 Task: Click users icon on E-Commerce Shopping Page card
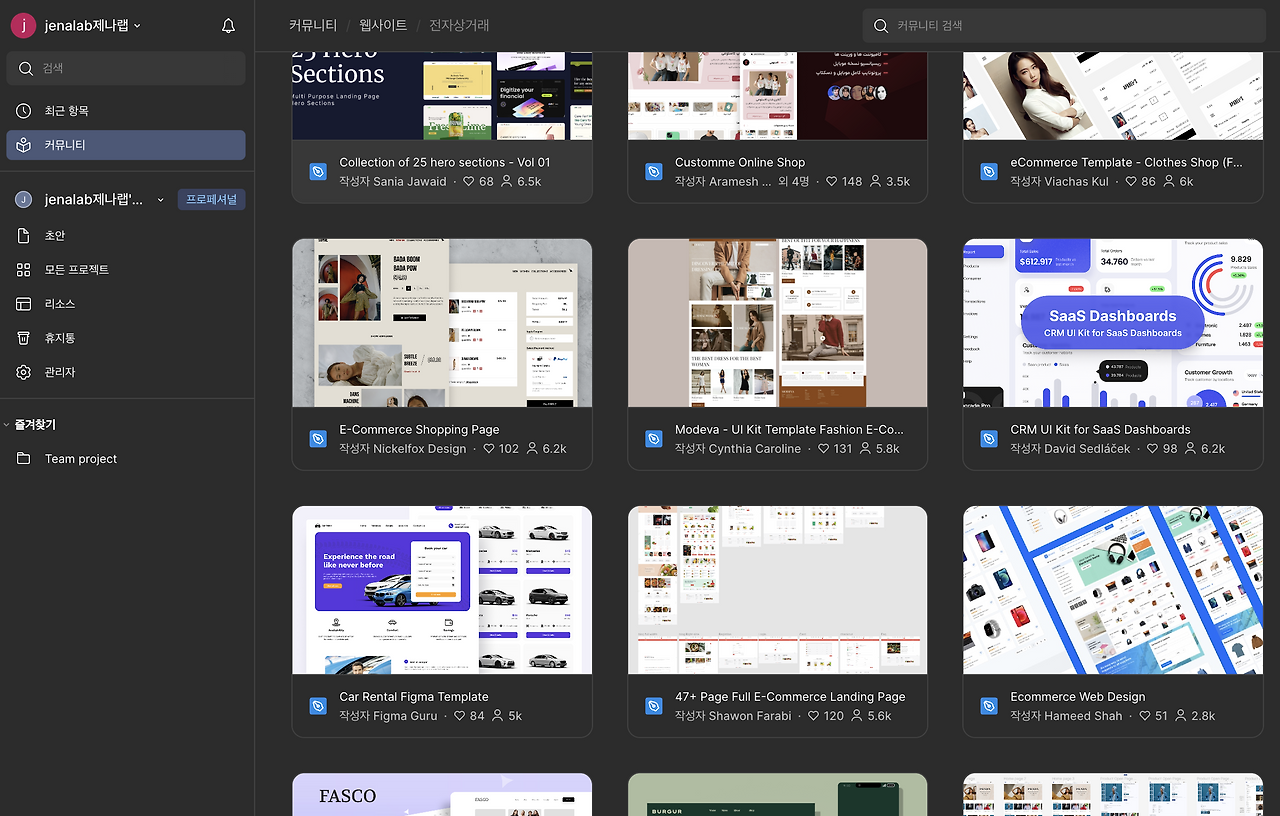532,449
